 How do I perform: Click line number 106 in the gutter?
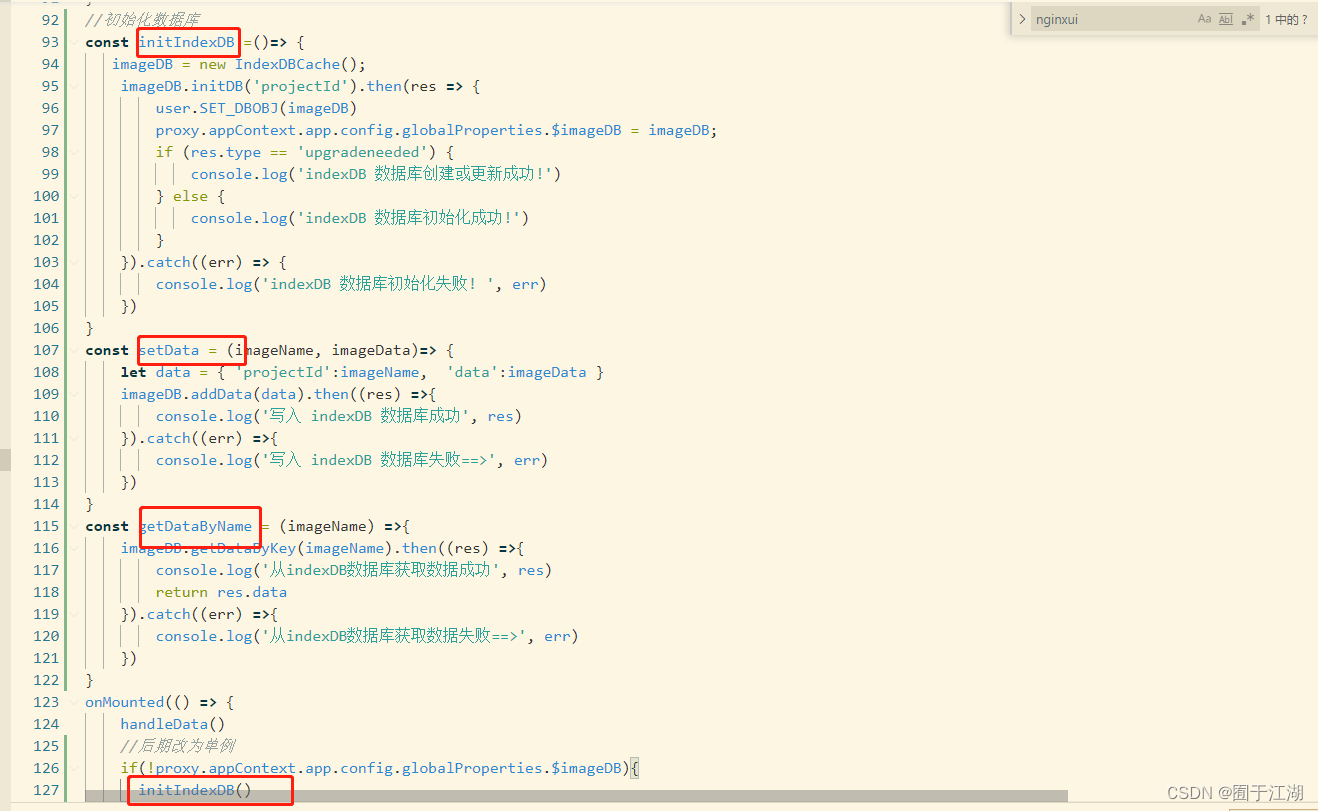point(46,328)
